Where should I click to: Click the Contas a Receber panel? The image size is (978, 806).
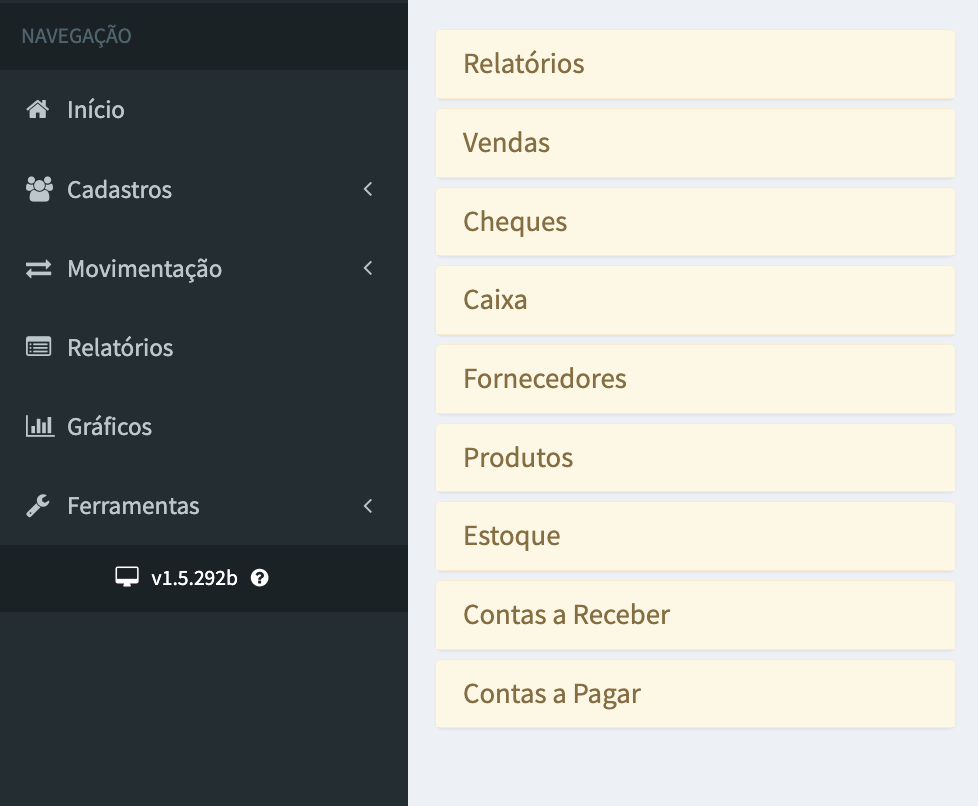pyautogui.click(x=695, y=615)
